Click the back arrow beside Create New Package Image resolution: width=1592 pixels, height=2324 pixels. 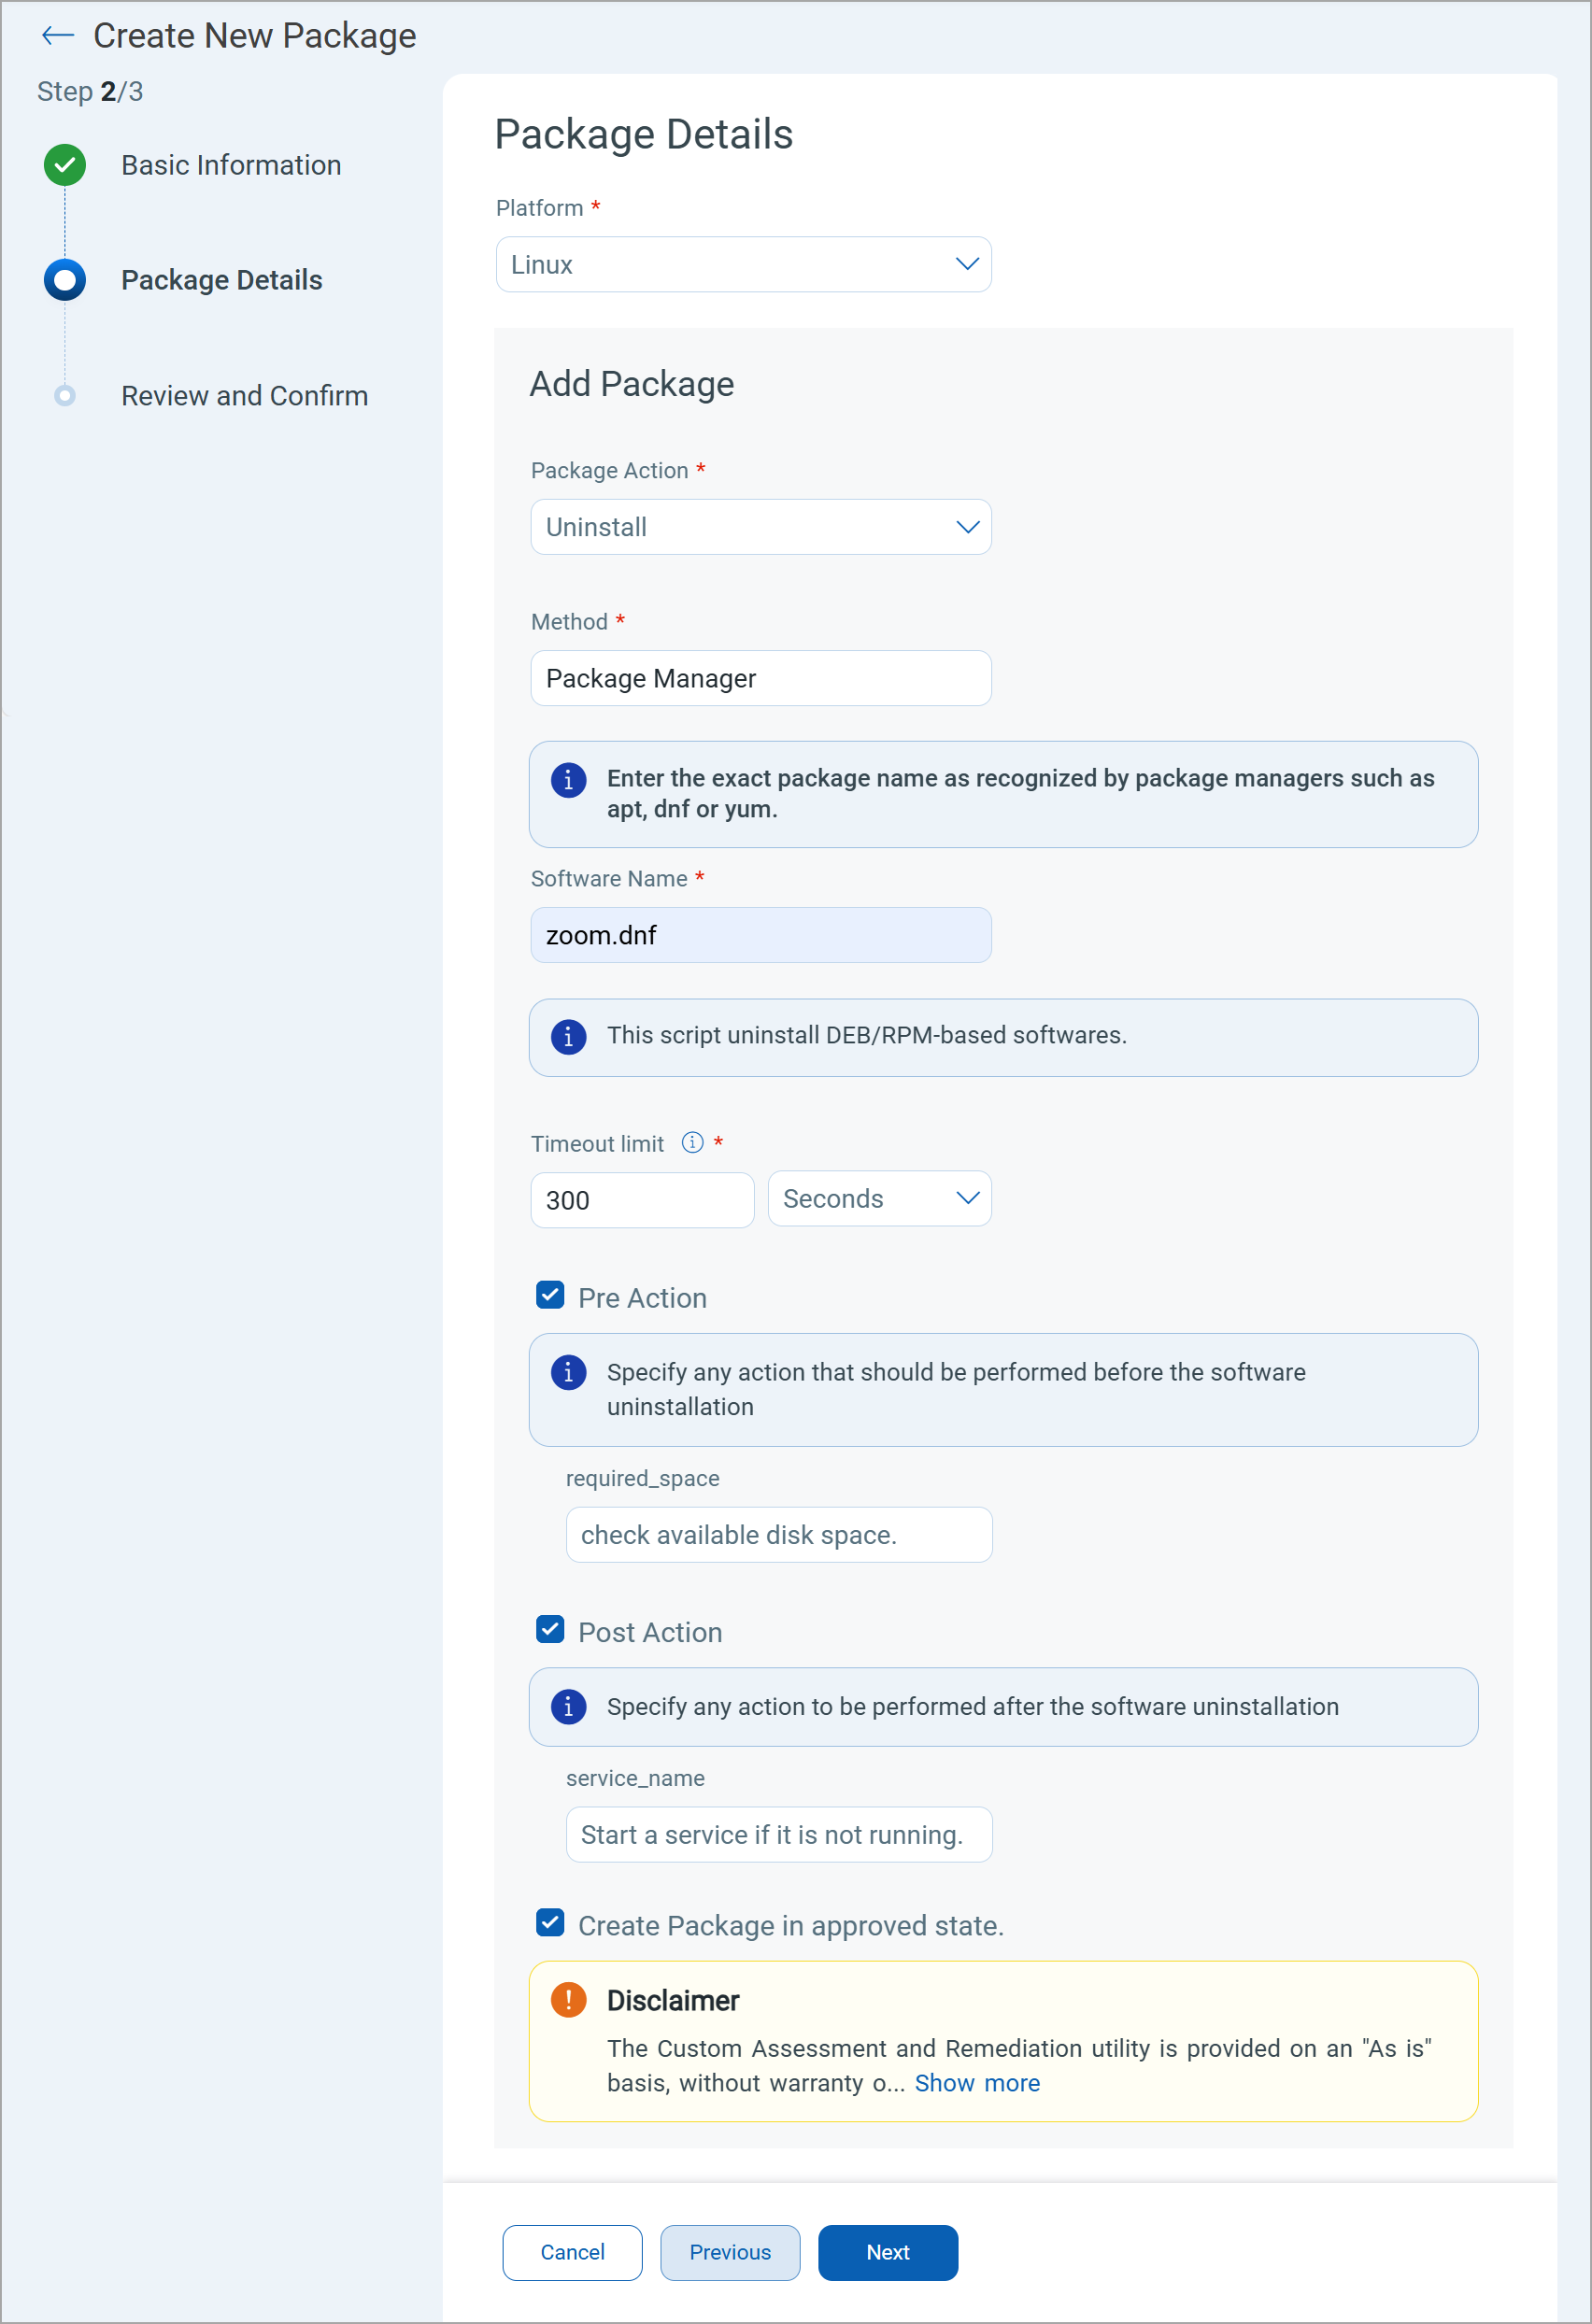coord(57,36)
